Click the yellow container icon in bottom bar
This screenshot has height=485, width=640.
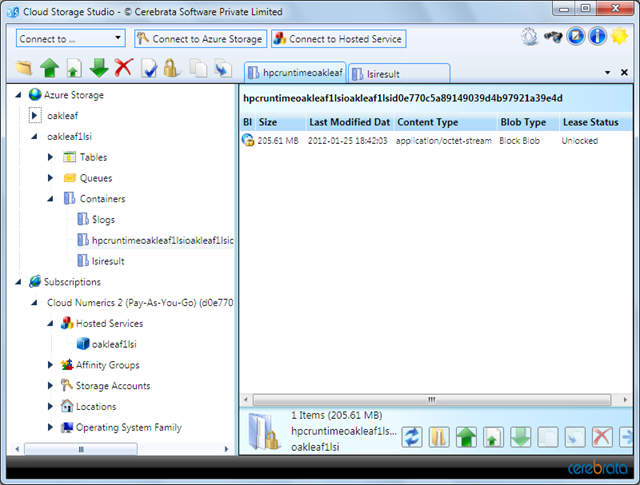coord(439,437)
